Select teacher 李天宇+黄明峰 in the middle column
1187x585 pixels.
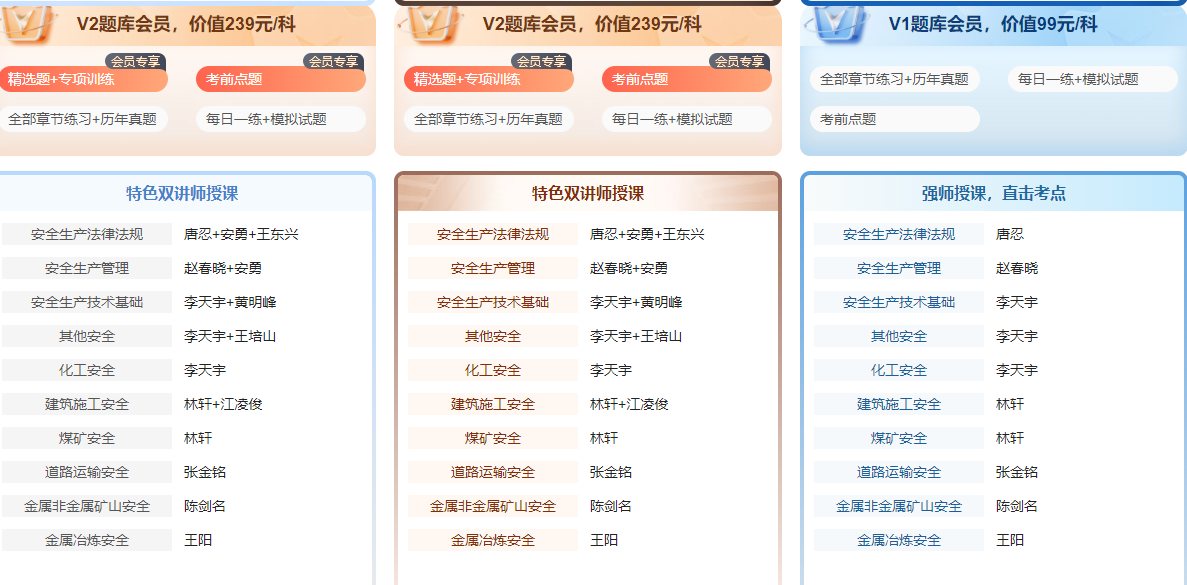(635, 302)
